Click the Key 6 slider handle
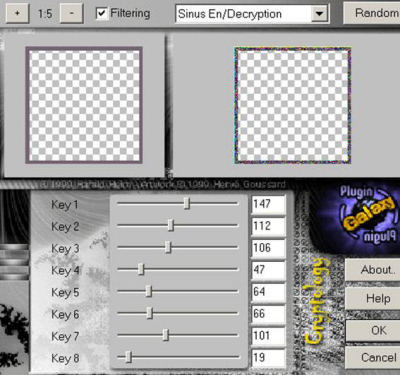The height and width of the screenshot is (375, 400). (x=150, y=313)
